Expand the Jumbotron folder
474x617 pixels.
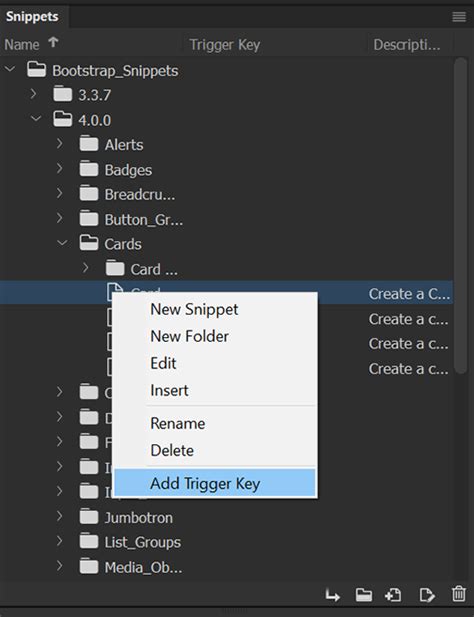coord(59,516)
